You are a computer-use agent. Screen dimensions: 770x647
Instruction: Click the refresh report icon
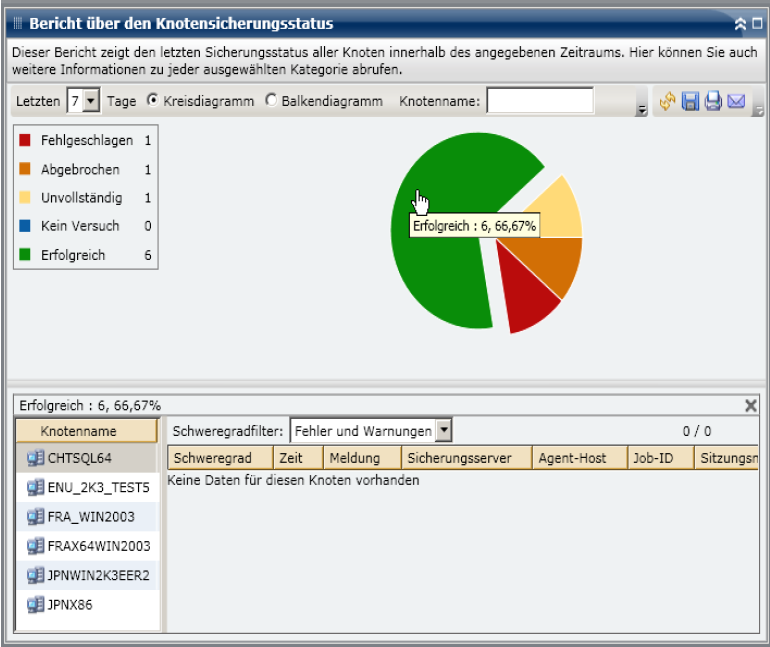668,101
